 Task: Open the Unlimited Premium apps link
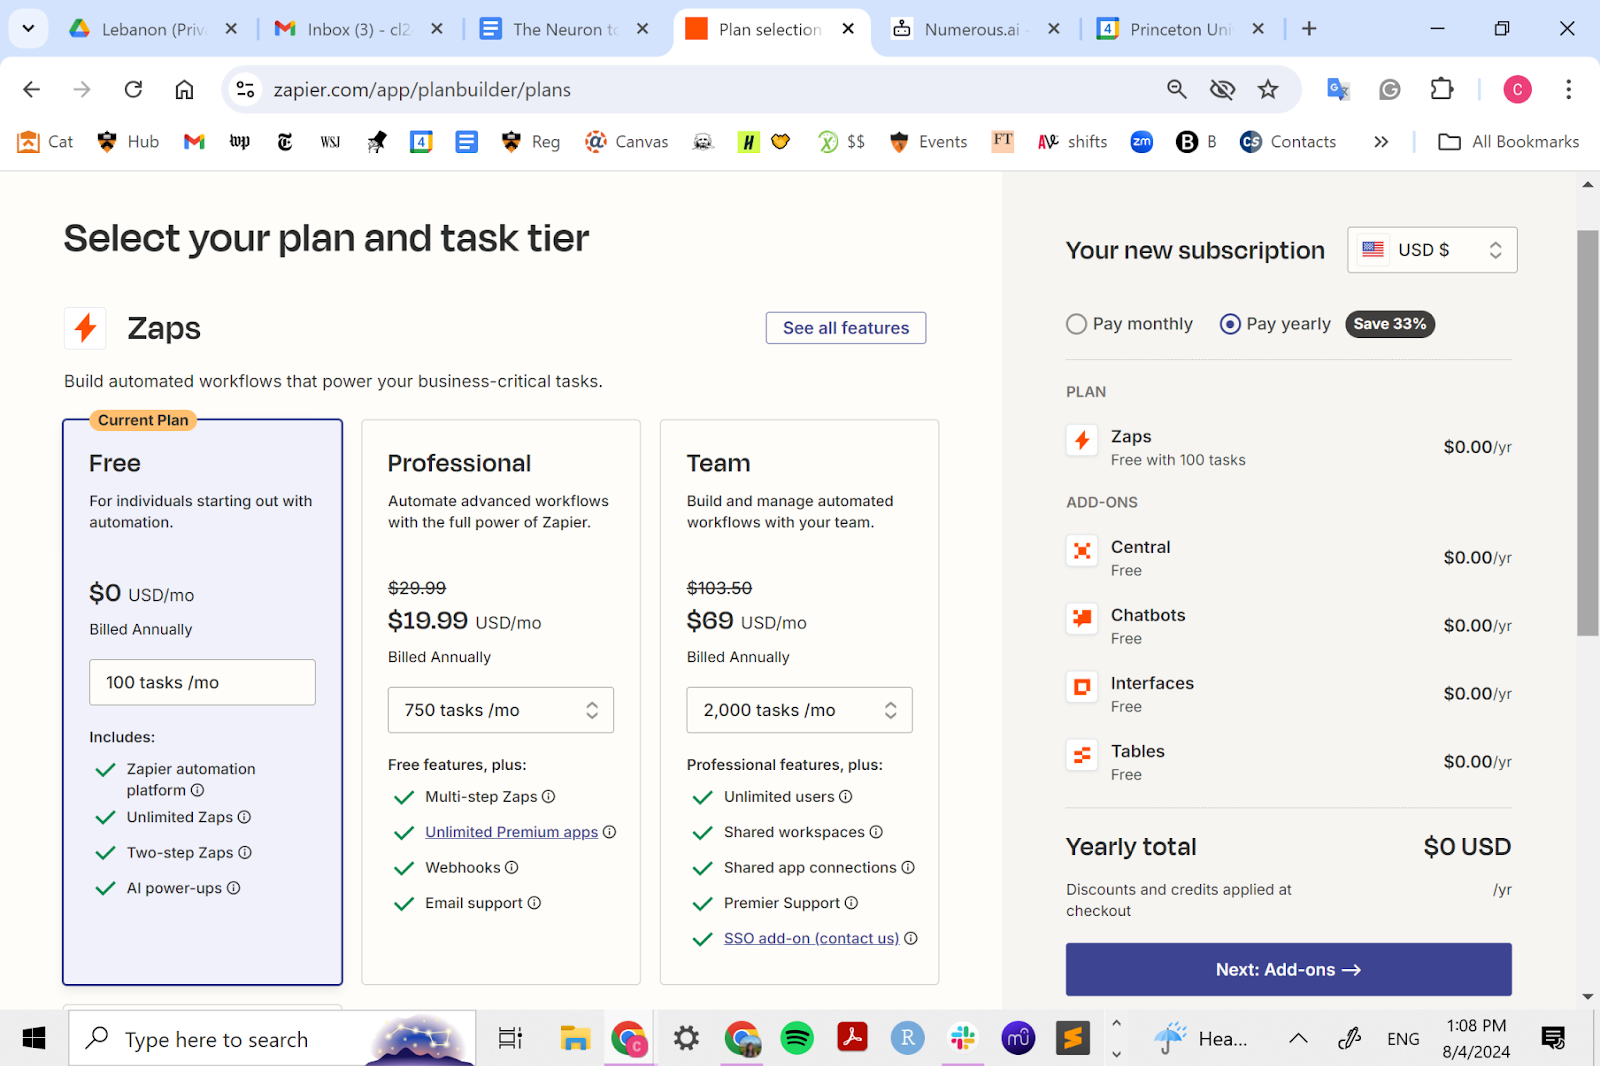511,832
